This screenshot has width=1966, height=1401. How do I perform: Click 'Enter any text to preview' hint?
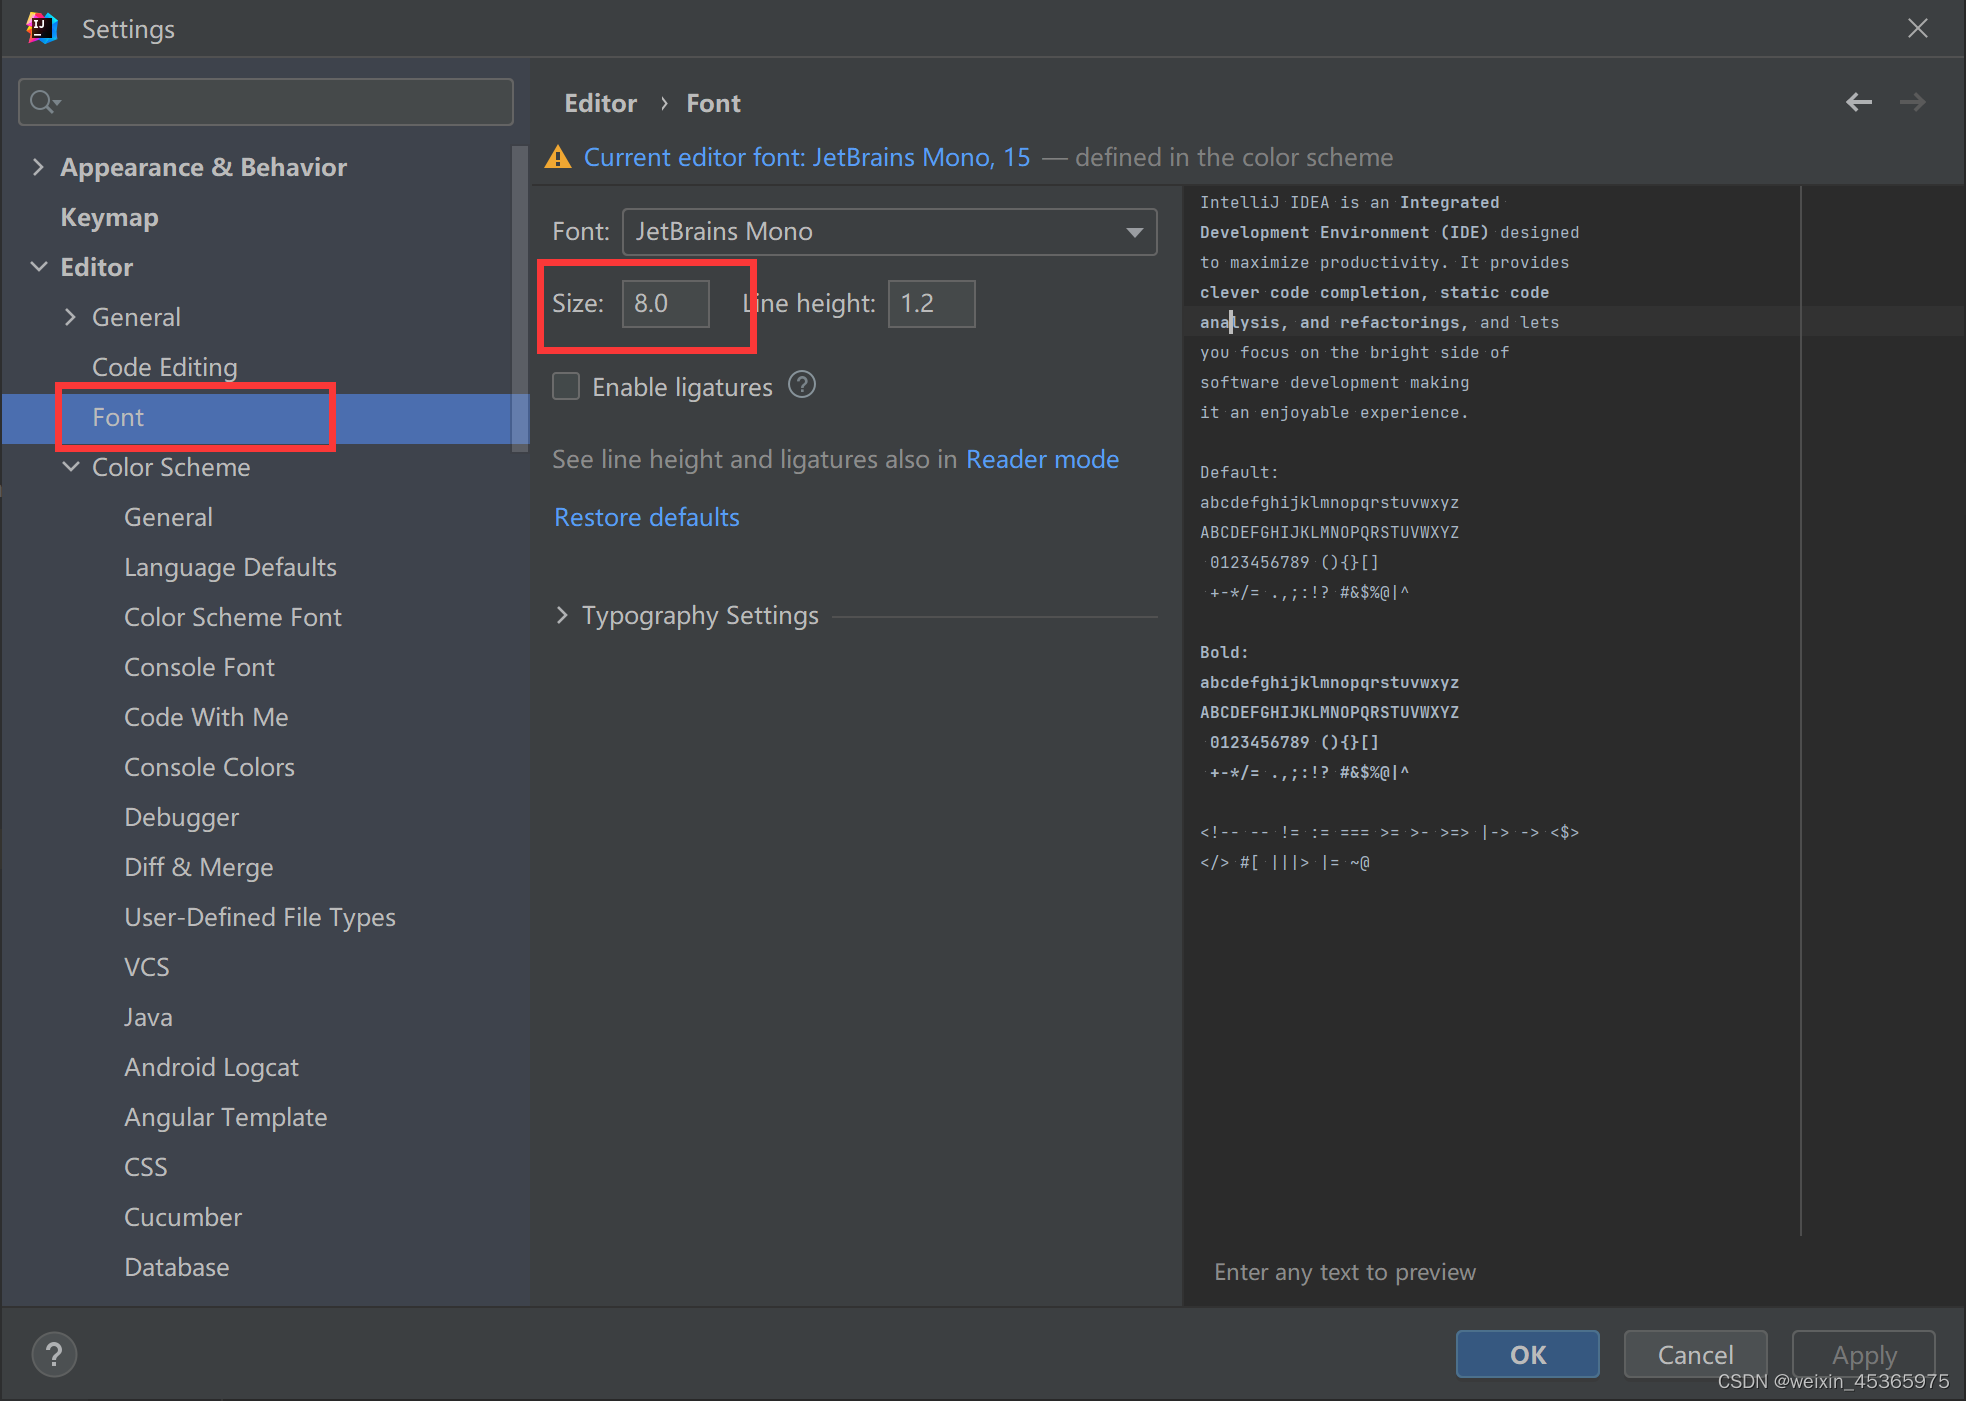tap(1345, 1272)
